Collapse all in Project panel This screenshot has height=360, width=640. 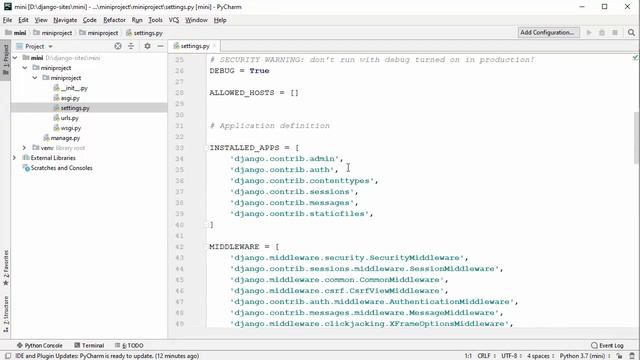[x=131, y=46]
